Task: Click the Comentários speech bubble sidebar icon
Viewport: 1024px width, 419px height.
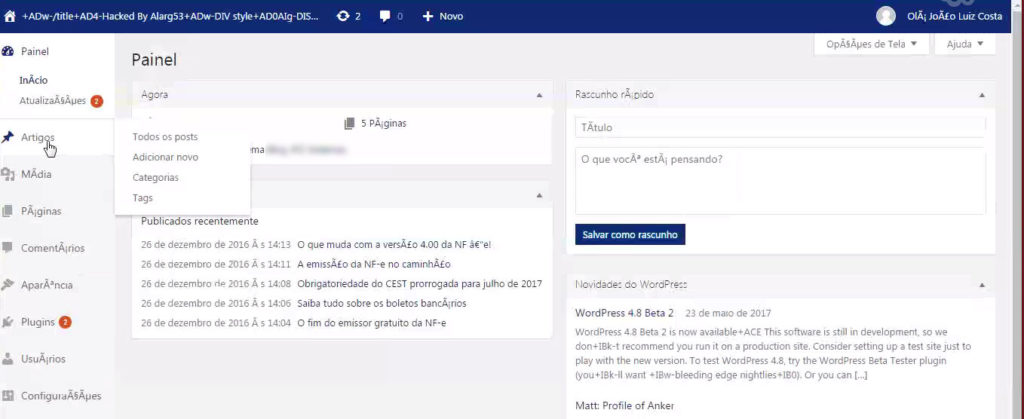Action: point(8,248)
